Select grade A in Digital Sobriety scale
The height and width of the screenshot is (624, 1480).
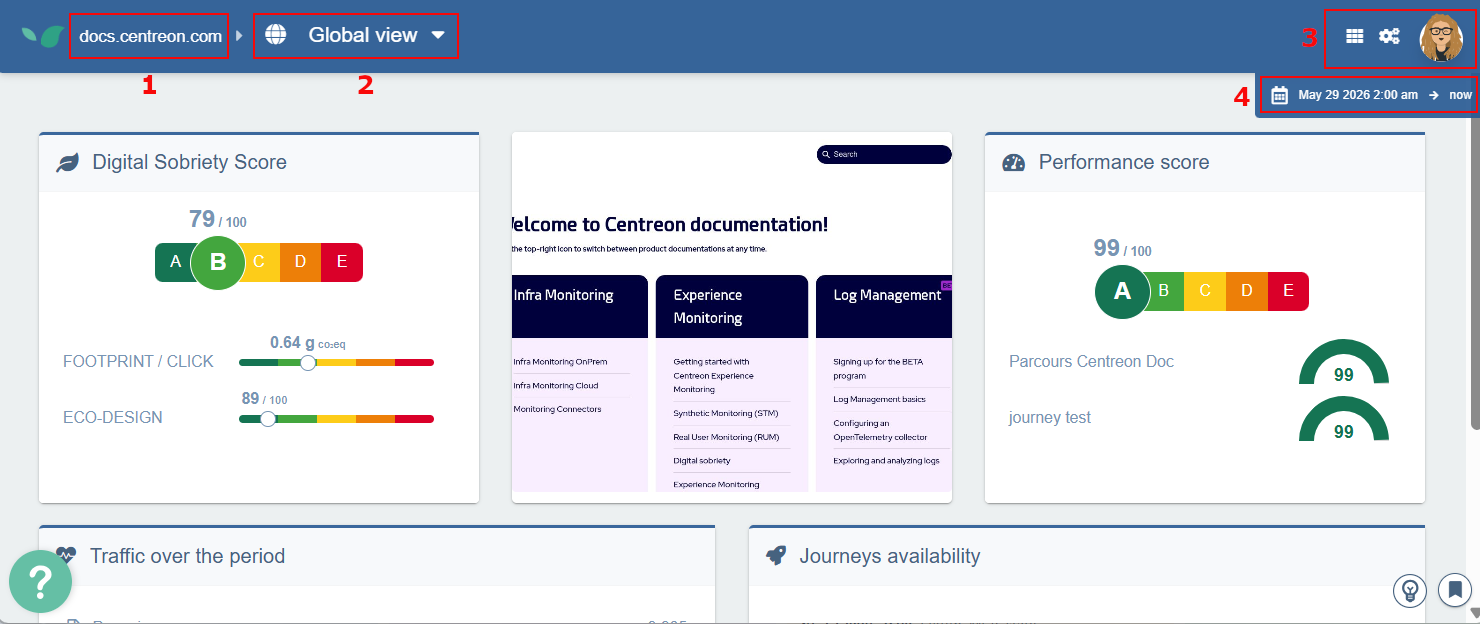pyautogui.click(x=175, y=262)
